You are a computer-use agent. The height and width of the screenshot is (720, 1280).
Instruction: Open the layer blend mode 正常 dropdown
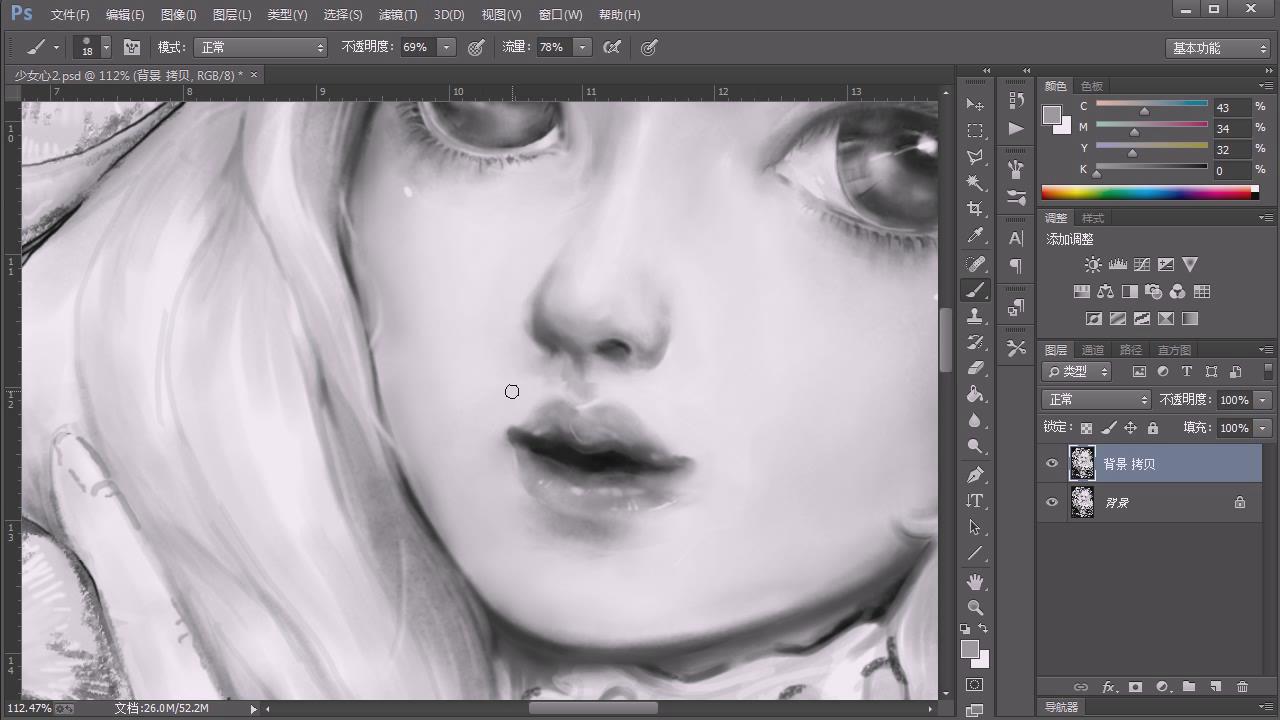[x=1097, y=399]
